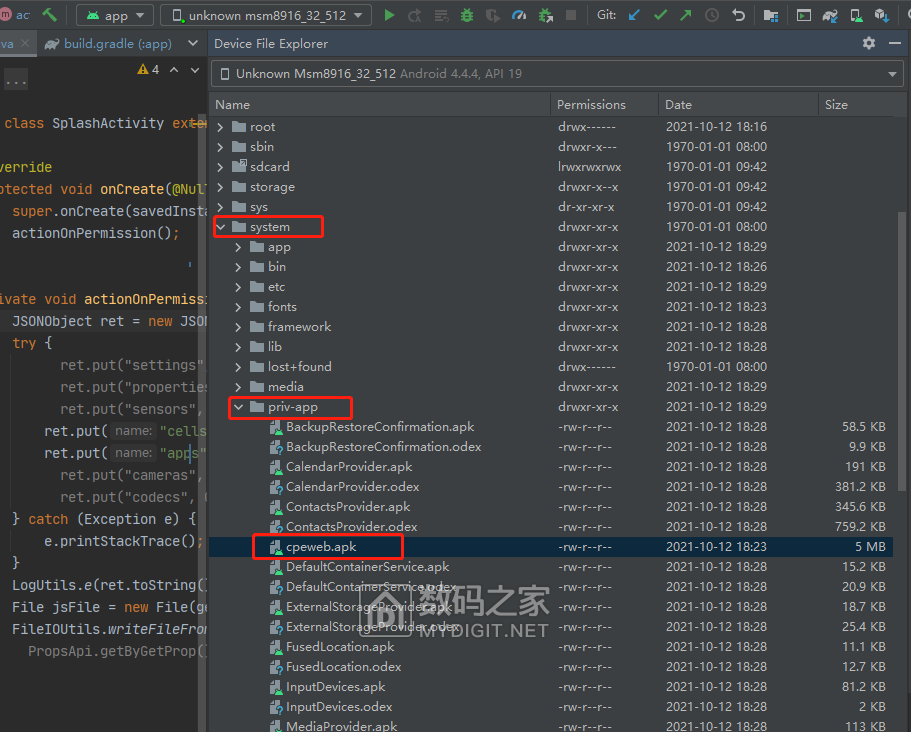The image size is (911, 732).
Task: Click the warning indicator showing 4
Action: pyautogui.click(x=149, y=70)
